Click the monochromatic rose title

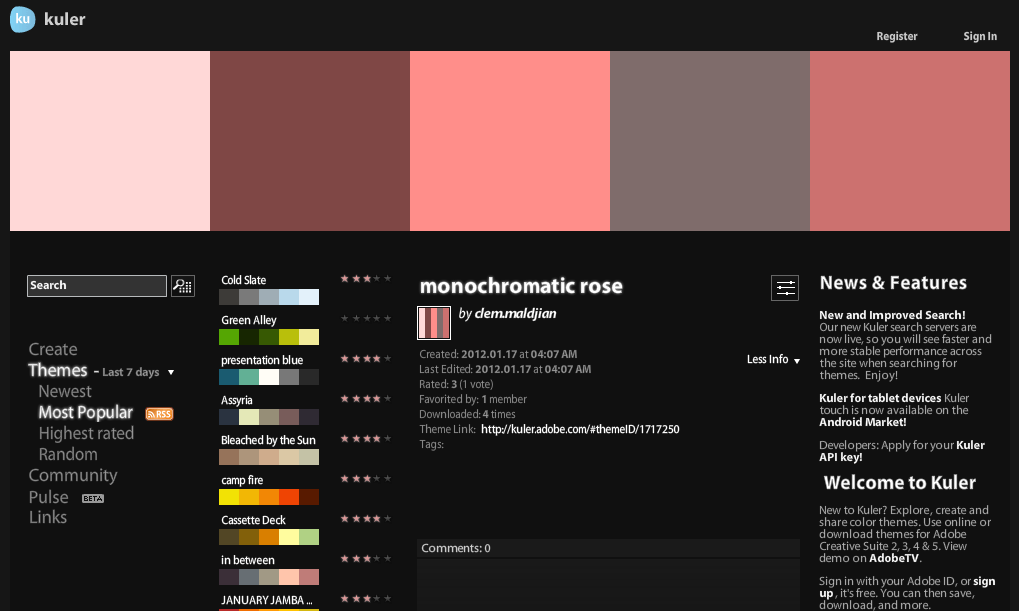521,286
